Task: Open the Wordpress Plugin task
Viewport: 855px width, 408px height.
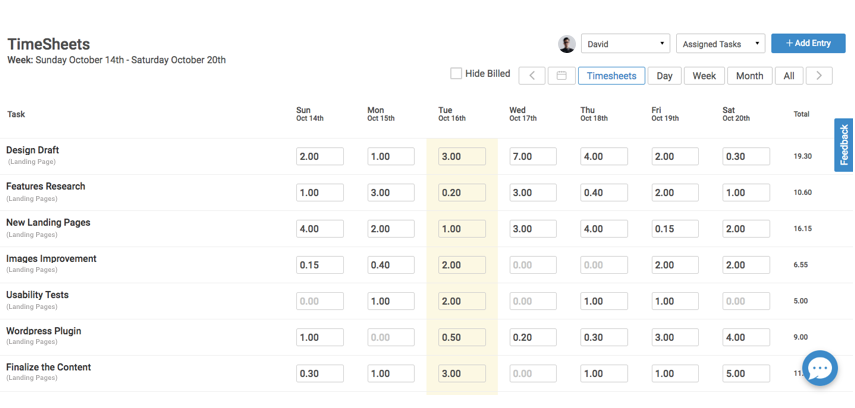Action: [x=43, y=331]
